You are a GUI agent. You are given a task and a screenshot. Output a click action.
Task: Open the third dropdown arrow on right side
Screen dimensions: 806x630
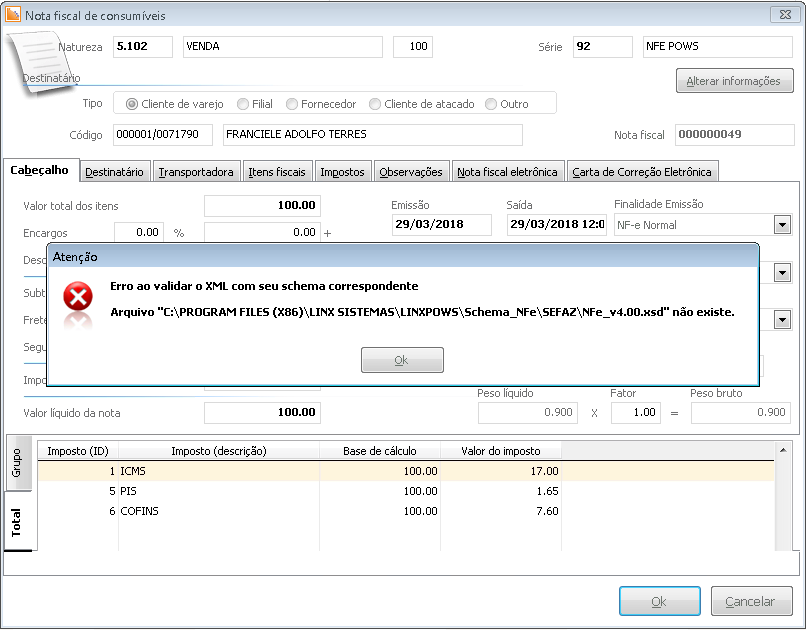(x=782, y=320)
